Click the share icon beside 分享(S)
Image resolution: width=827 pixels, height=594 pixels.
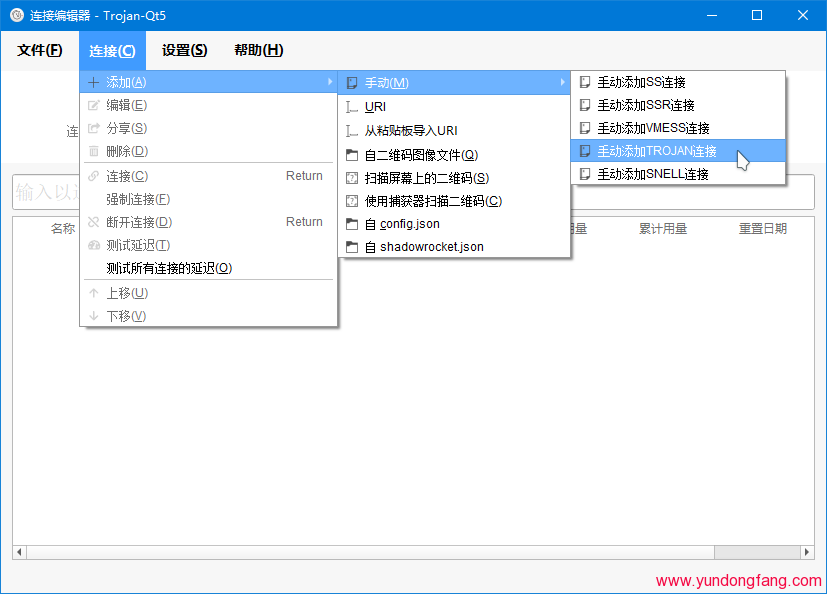click(x=93, y=128)
